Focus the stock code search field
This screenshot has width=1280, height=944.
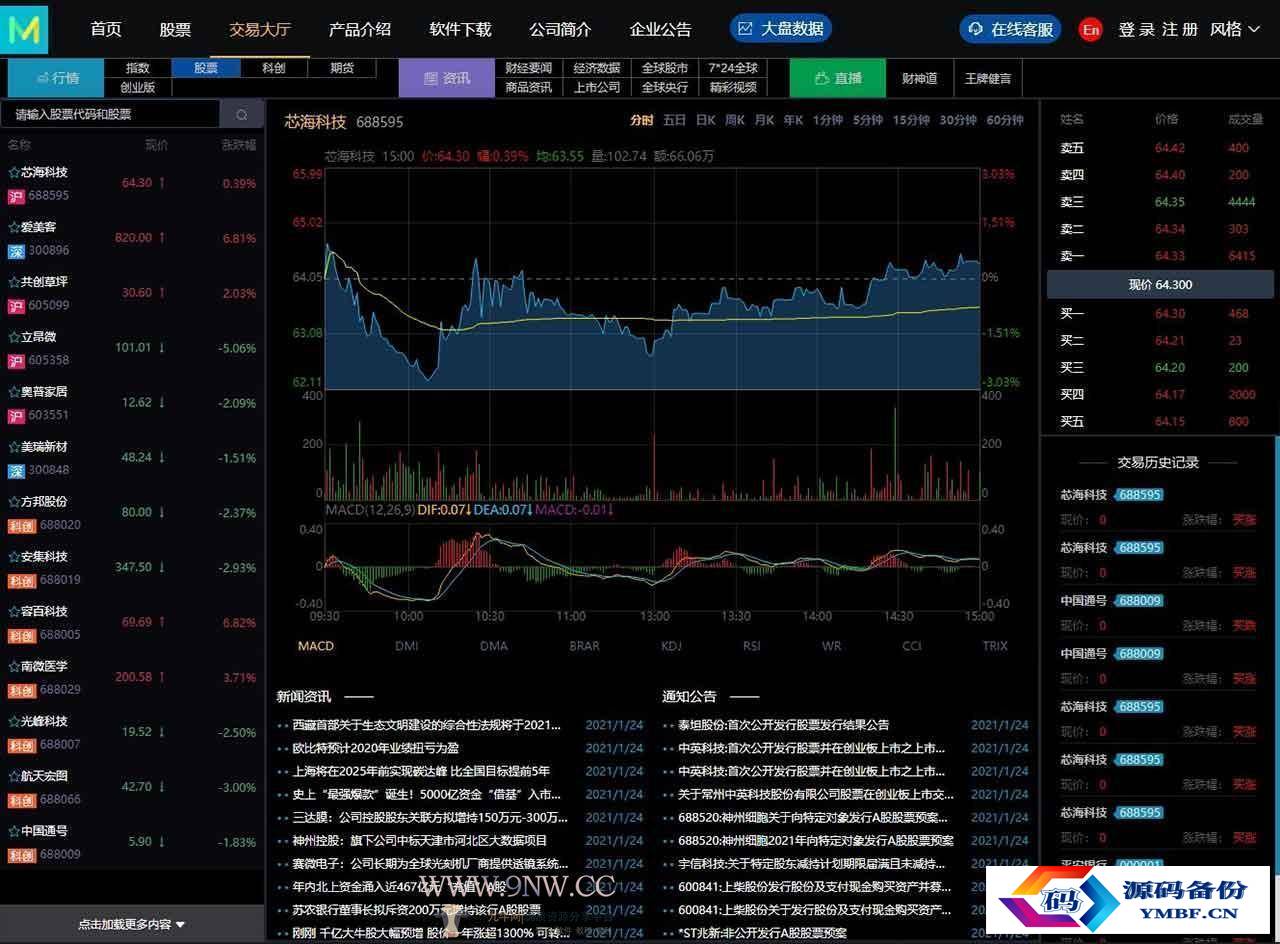pos(111,115)
